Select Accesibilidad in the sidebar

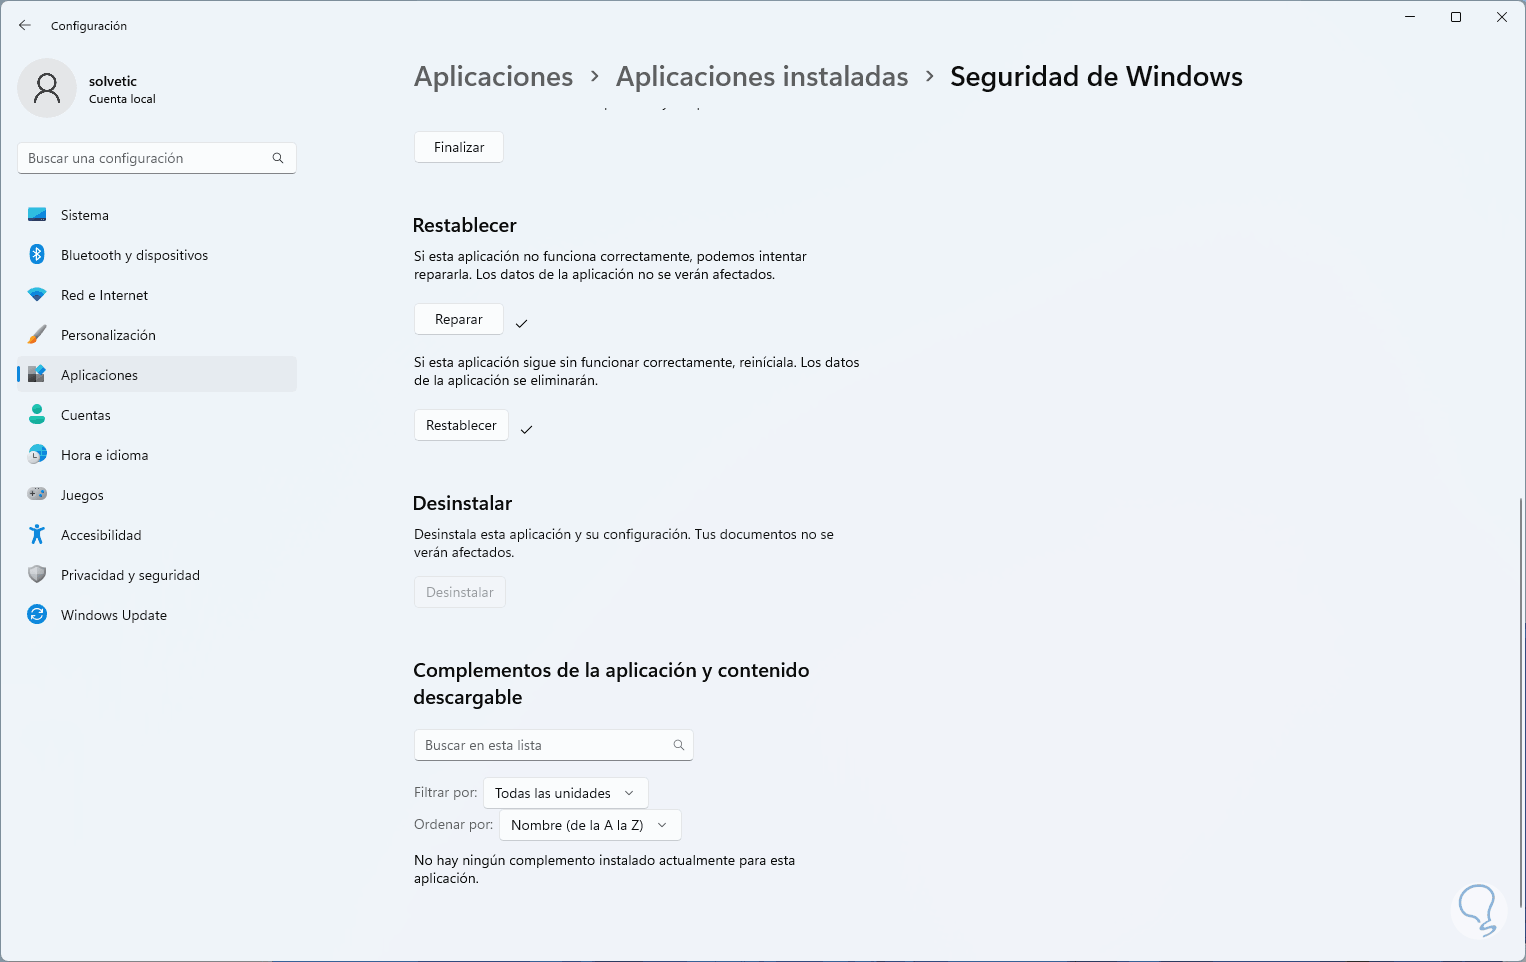[157, 535]
